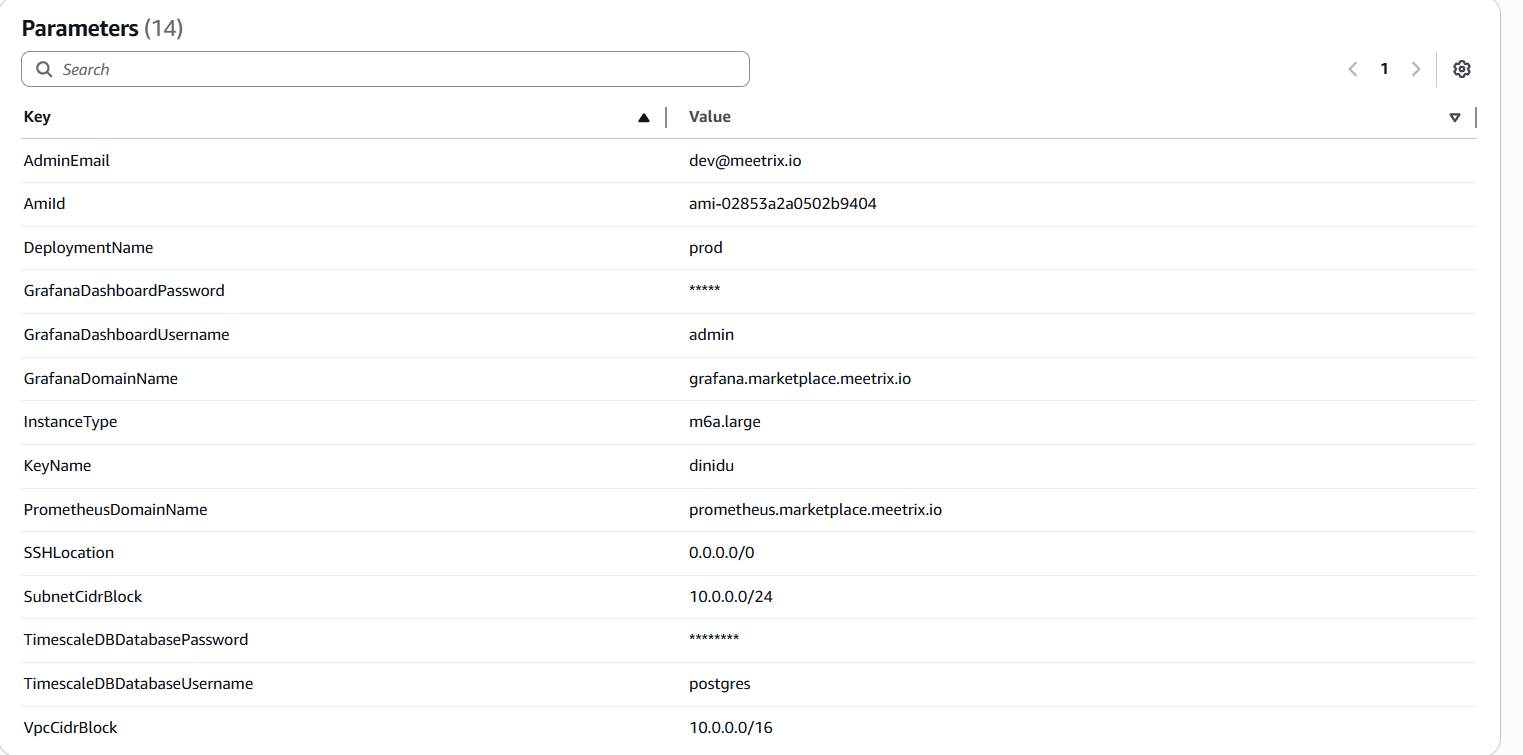This screenshot has height=755, width=1523.
Task: Click the masked GrafanaDashboardPassword value
Action: [x=704, y=291]
